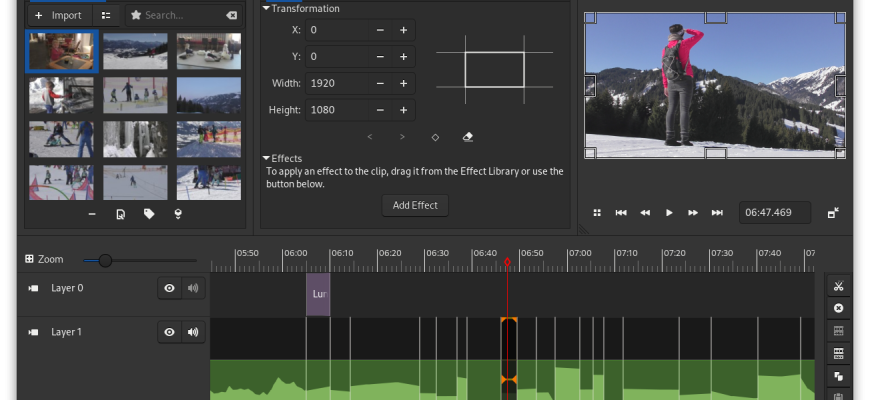Image resolution: width=870 pixels, height=400 pixels.
Task: Select the first video thumbnail in the media library
Action: (x=62, y=51)
